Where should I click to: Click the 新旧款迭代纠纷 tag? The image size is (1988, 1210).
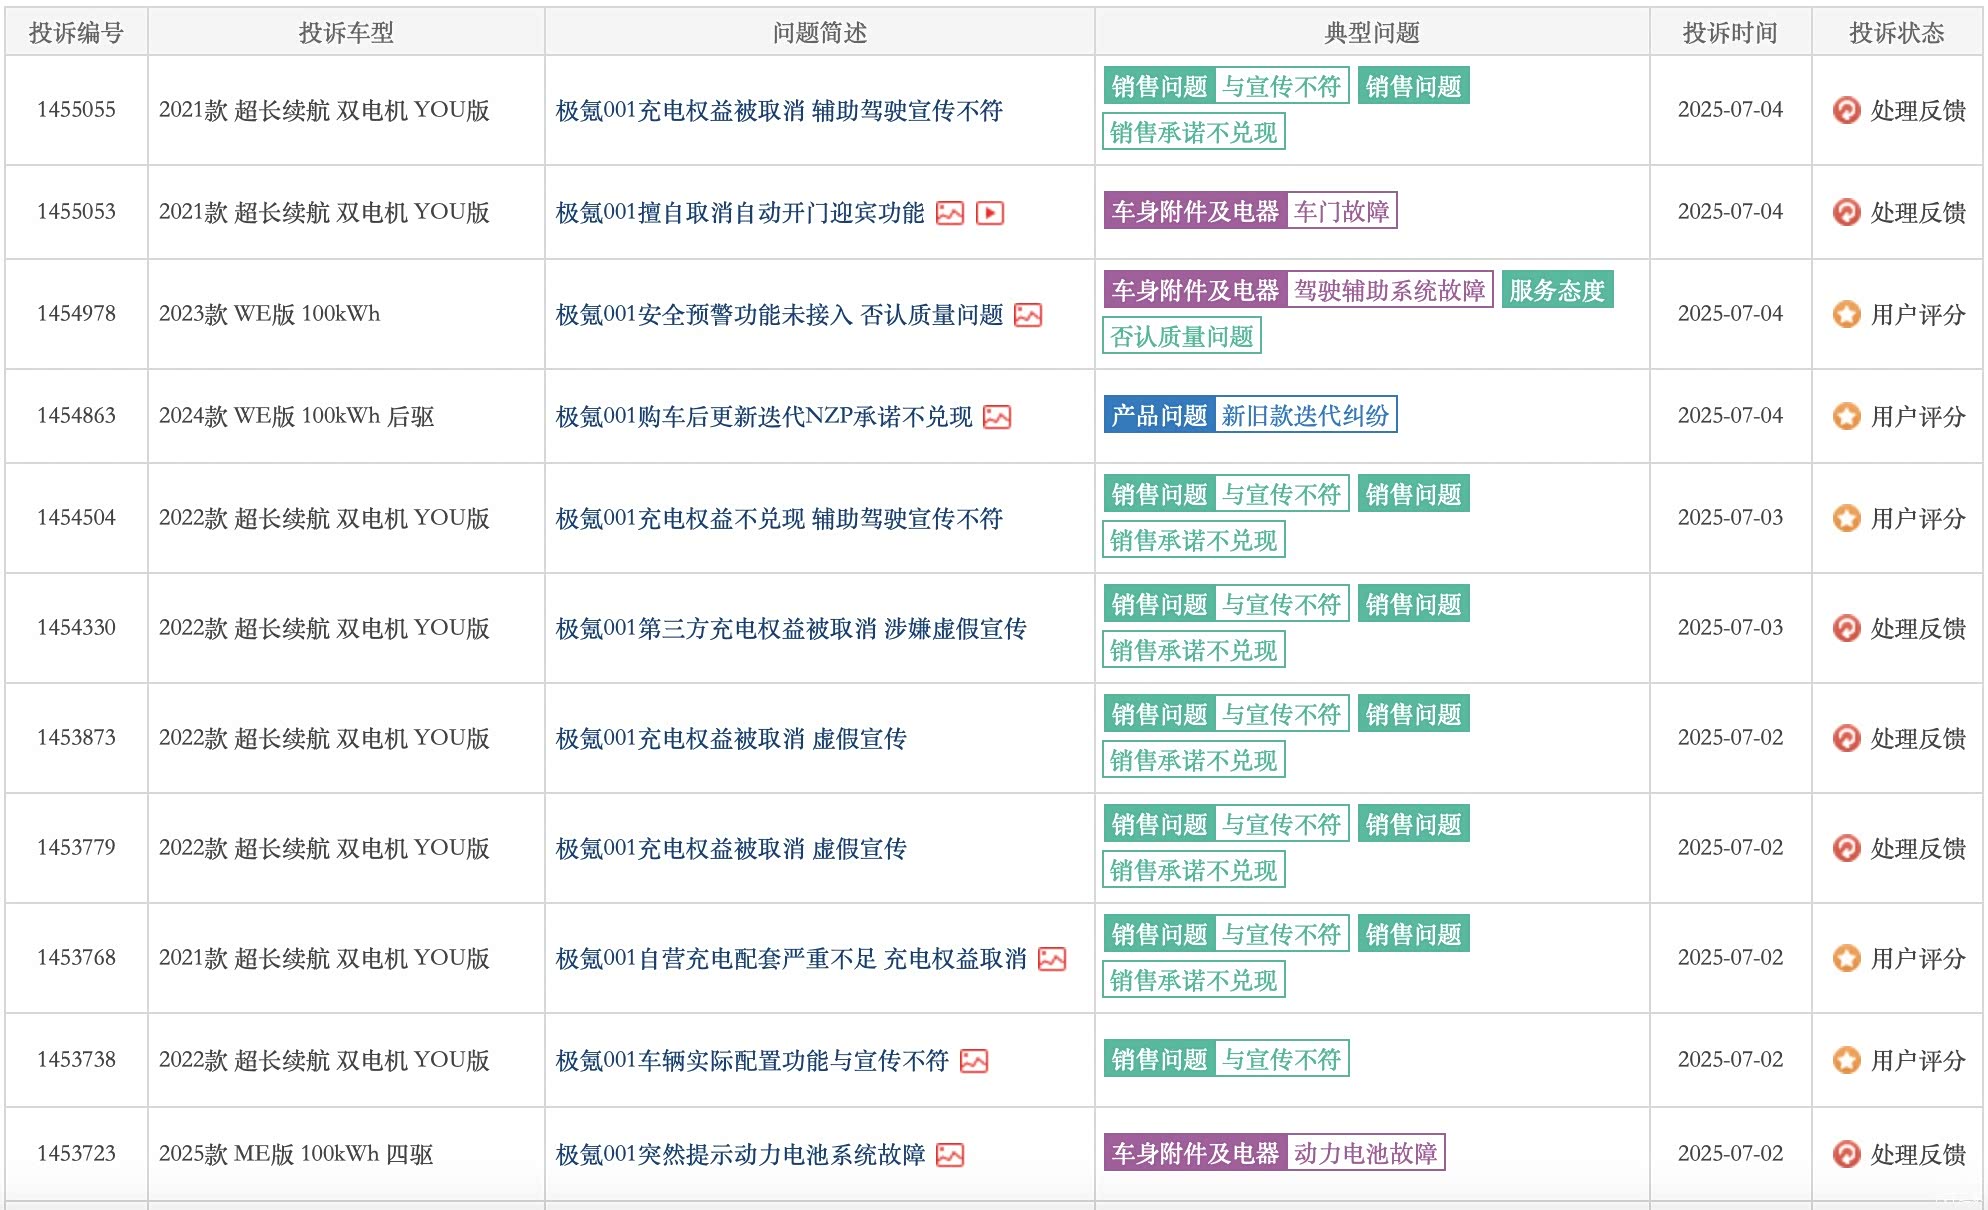click(1304, 415)
